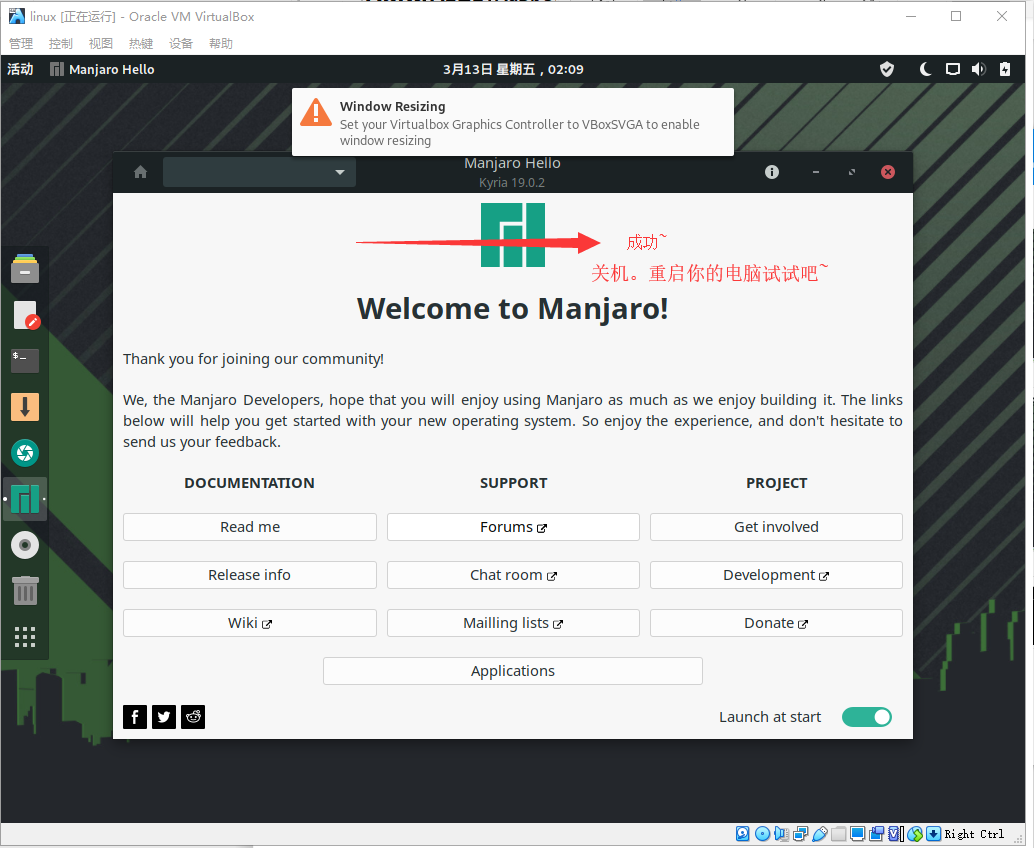
Task: Open the Manjaro Hello app menu in top bar
Action: pyautogui.click(x=102, y=69)
